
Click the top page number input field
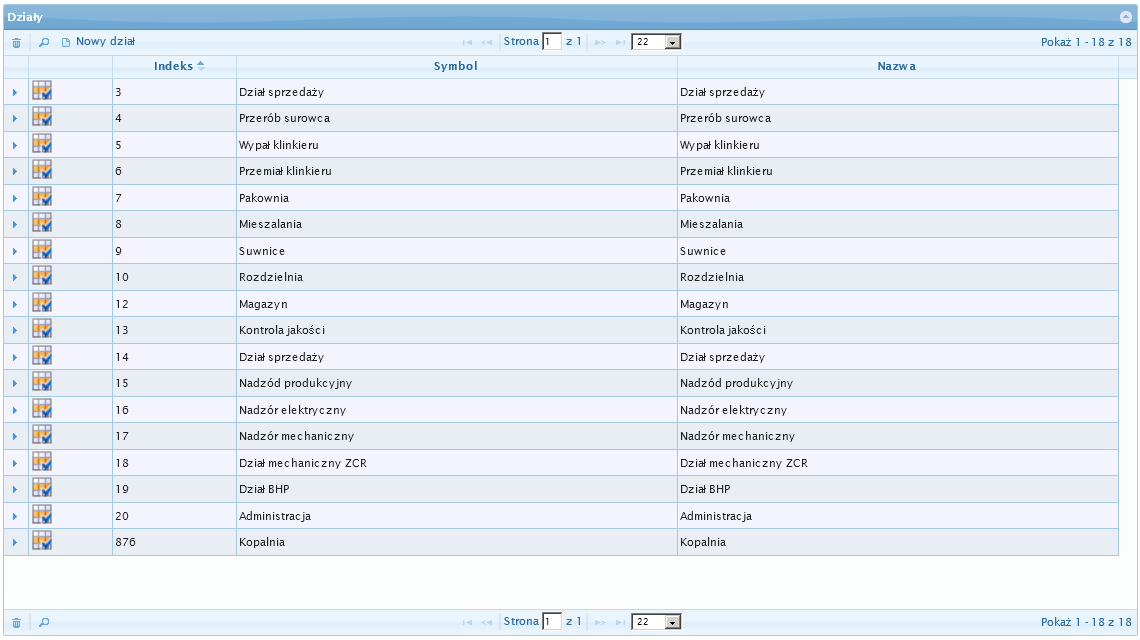click(552, 42)
